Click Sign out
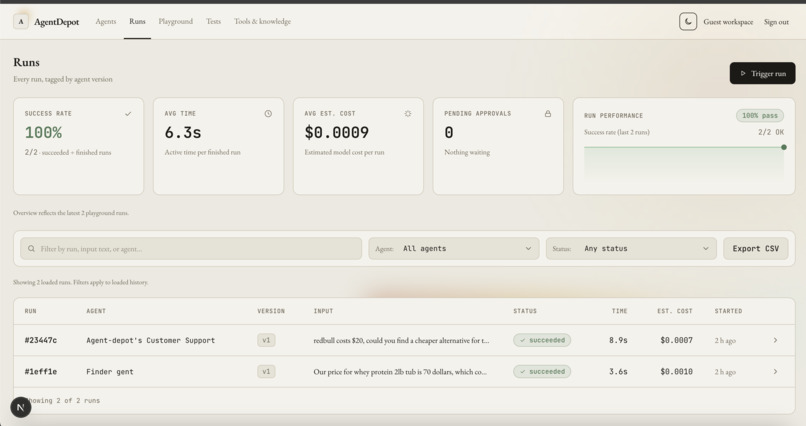Image resolution: width=806 pixels, height=426 pixels. (x=776, y=22)
